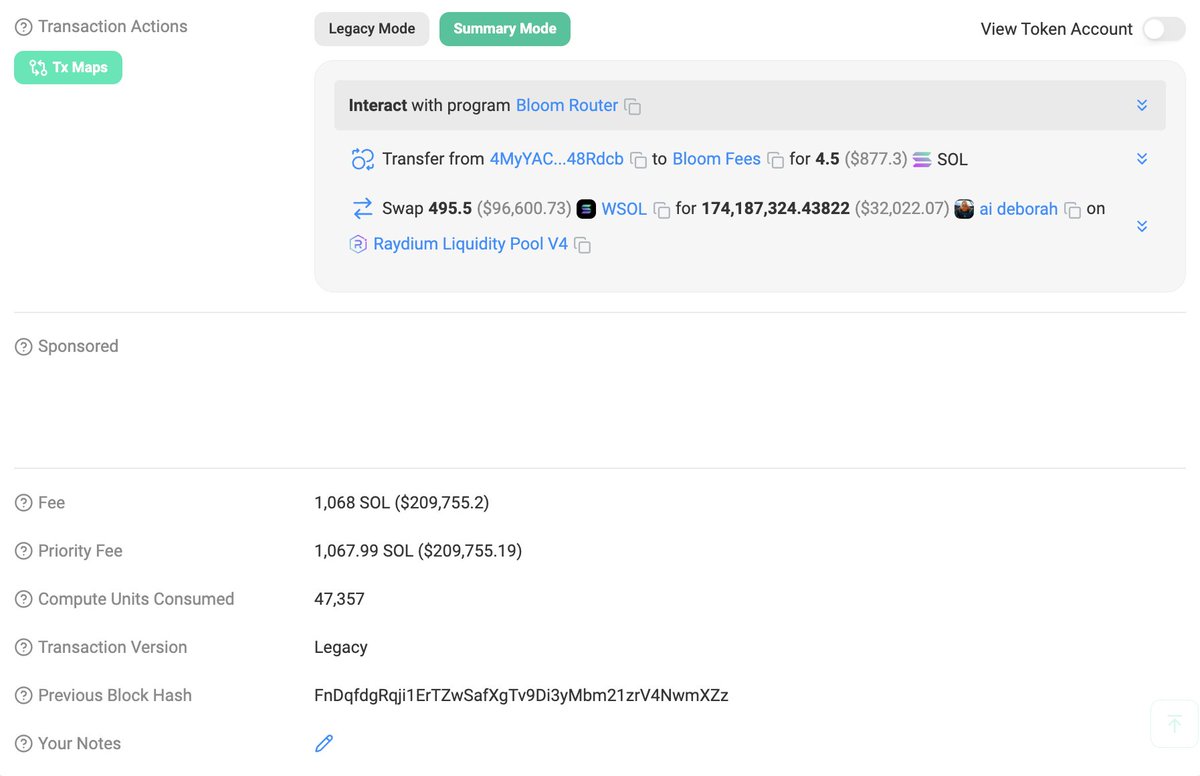This screenshot has width=1200, height=776.
Task: Select the previous block hash FnDqfdgRqji1ErTZw... text
Action: [x=521, y=695]
